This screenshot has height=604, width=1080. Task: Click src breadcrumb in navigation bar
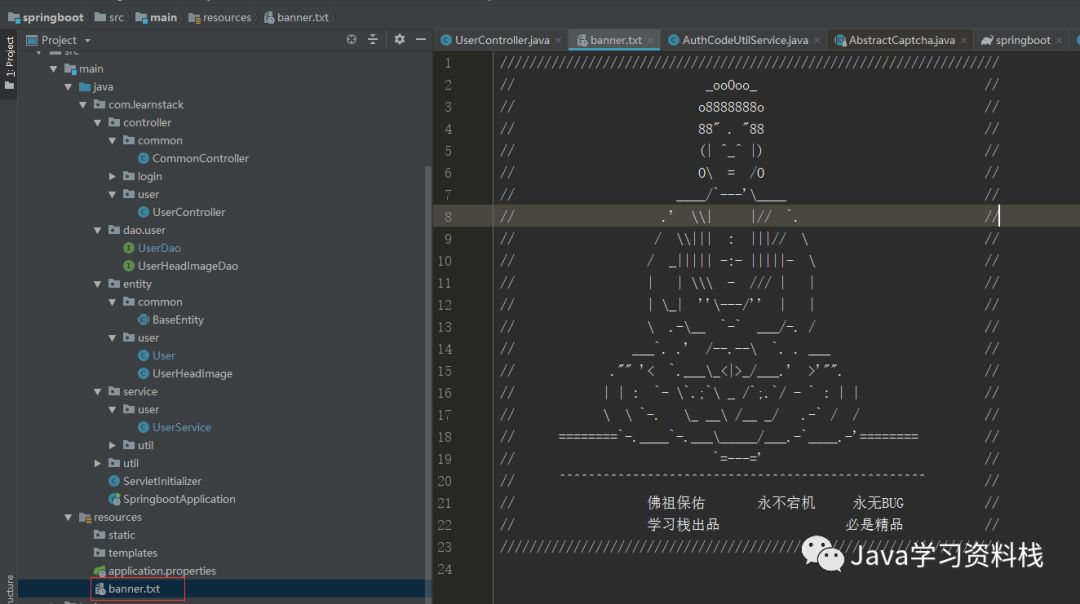(x=109, y=17)
